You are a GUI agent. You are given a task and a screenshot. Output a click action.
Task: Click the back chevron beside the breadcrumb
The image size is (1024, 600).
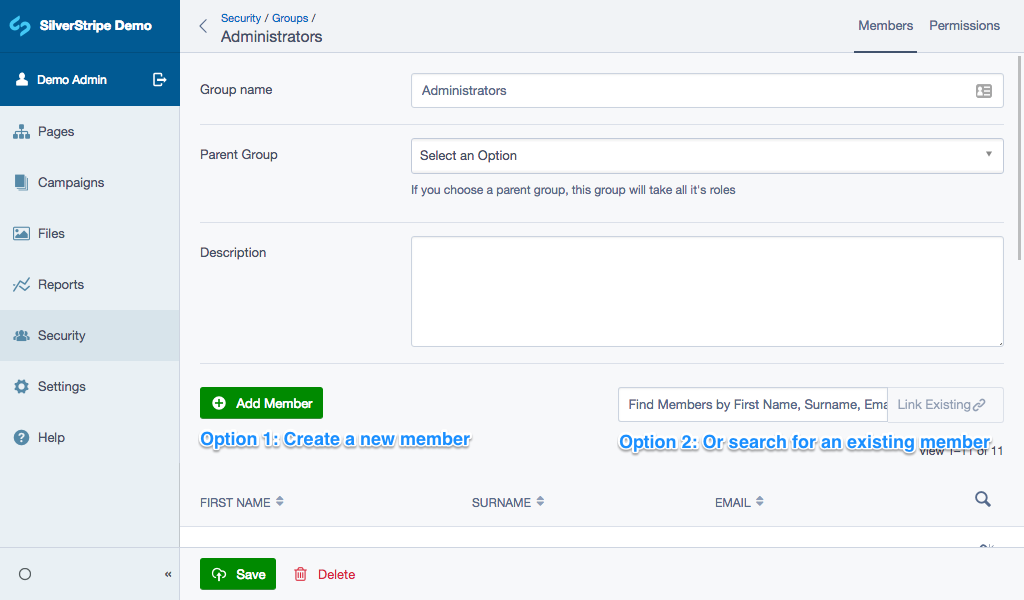click(203, 25)
